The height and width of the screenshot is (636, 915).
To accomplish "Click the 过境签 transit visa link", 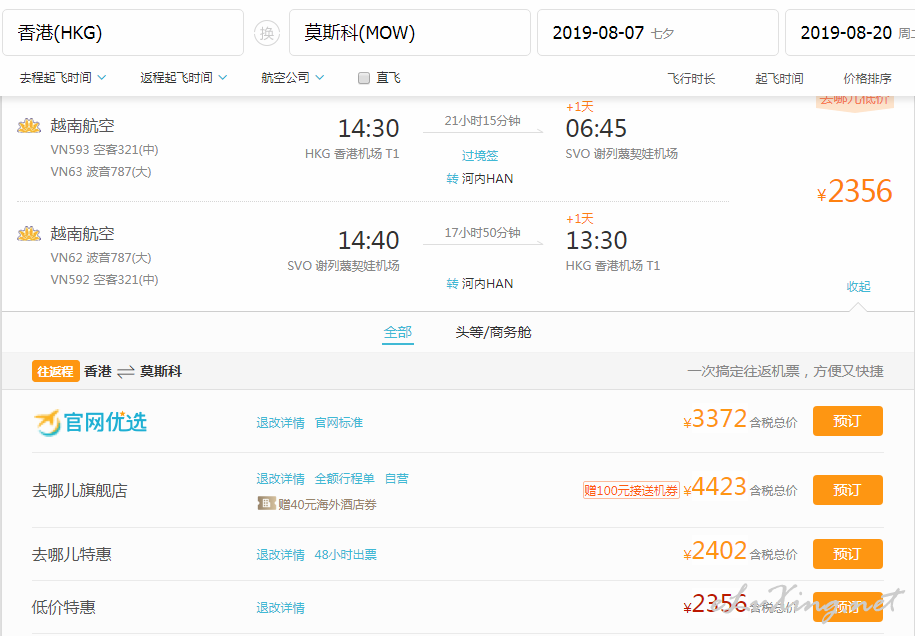I will 480,155.
